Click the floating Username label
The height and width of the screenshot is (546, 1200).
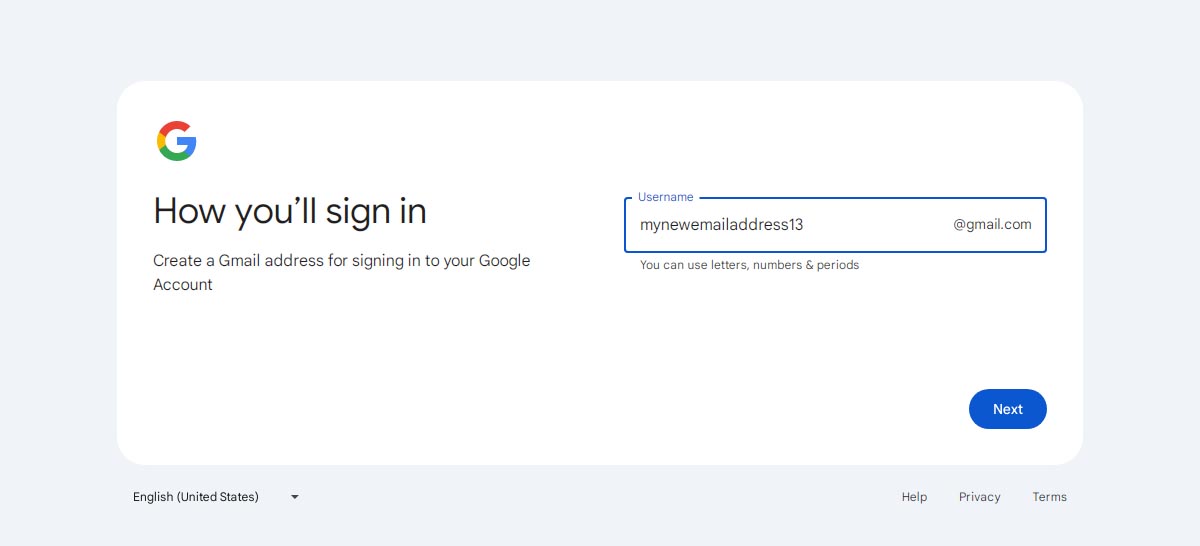[666, 198]
